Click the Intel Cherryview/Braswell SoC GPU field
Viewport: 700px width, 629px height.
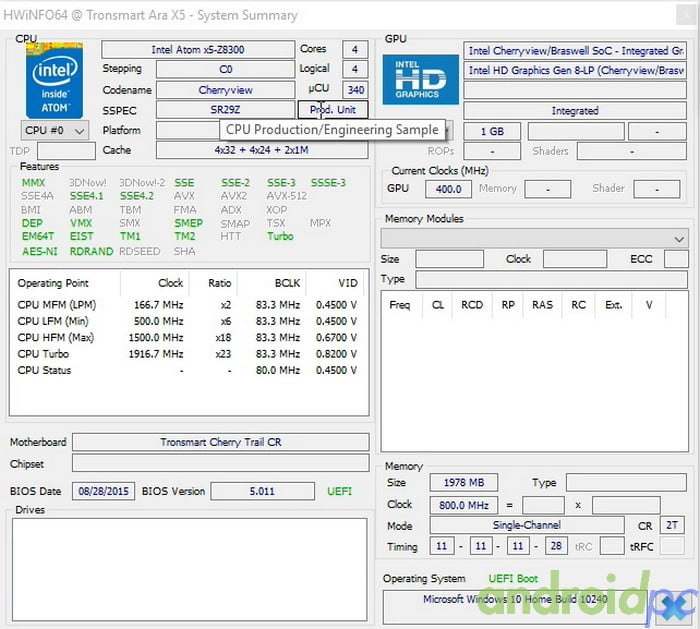pyautogui.click(x=575, y=50)
